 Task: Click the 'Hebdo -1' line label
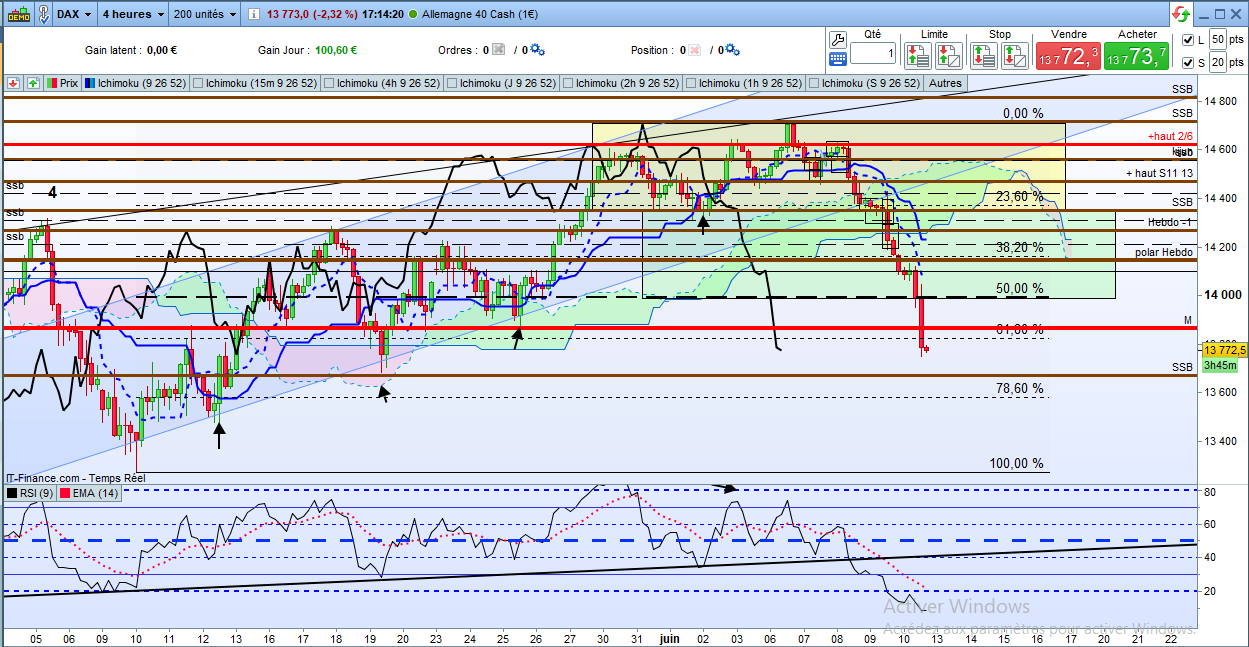[1171, 221]
